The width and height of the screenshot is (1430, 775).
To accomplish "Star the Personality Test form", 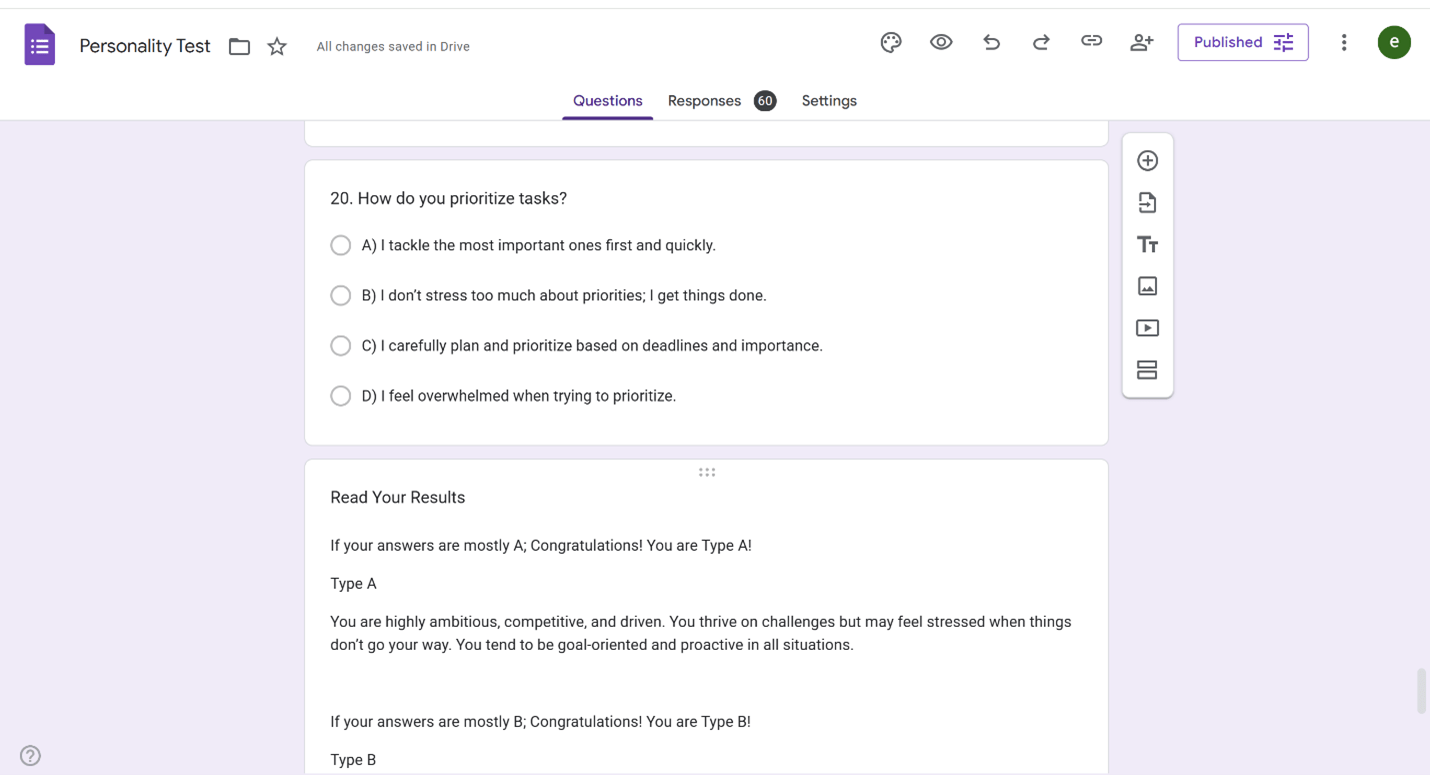I will 277,46.
